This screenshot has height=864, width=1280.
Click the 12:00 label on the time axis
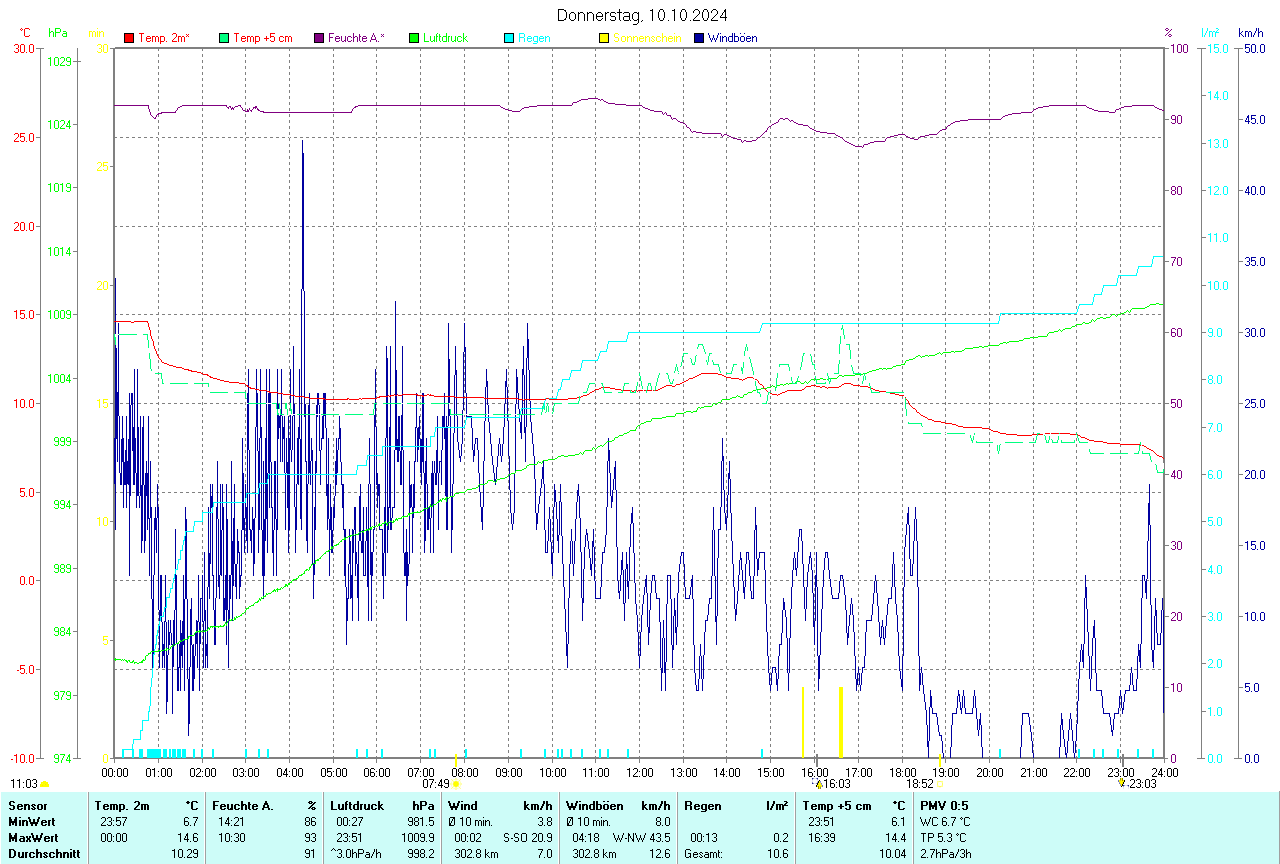click(x=640, y=773)
